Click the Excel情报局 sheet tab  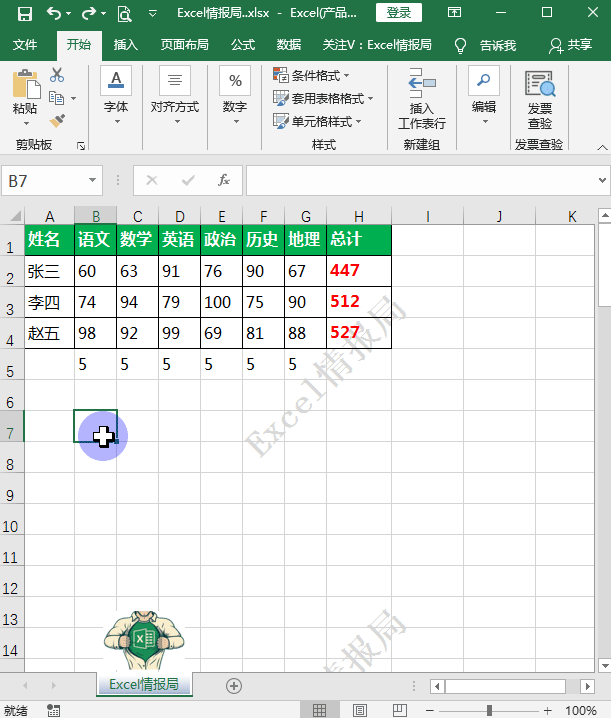tap(144, 684)
